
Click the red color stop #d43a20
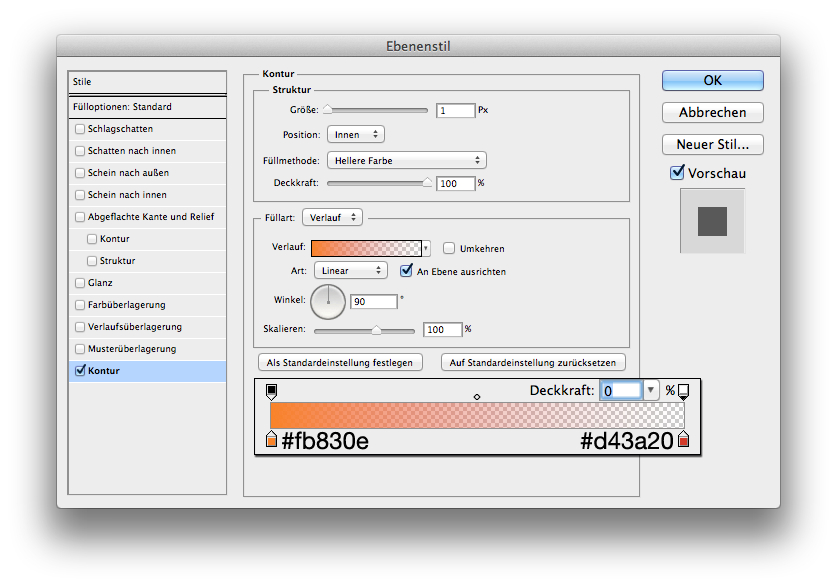click(x=683, y=439)
